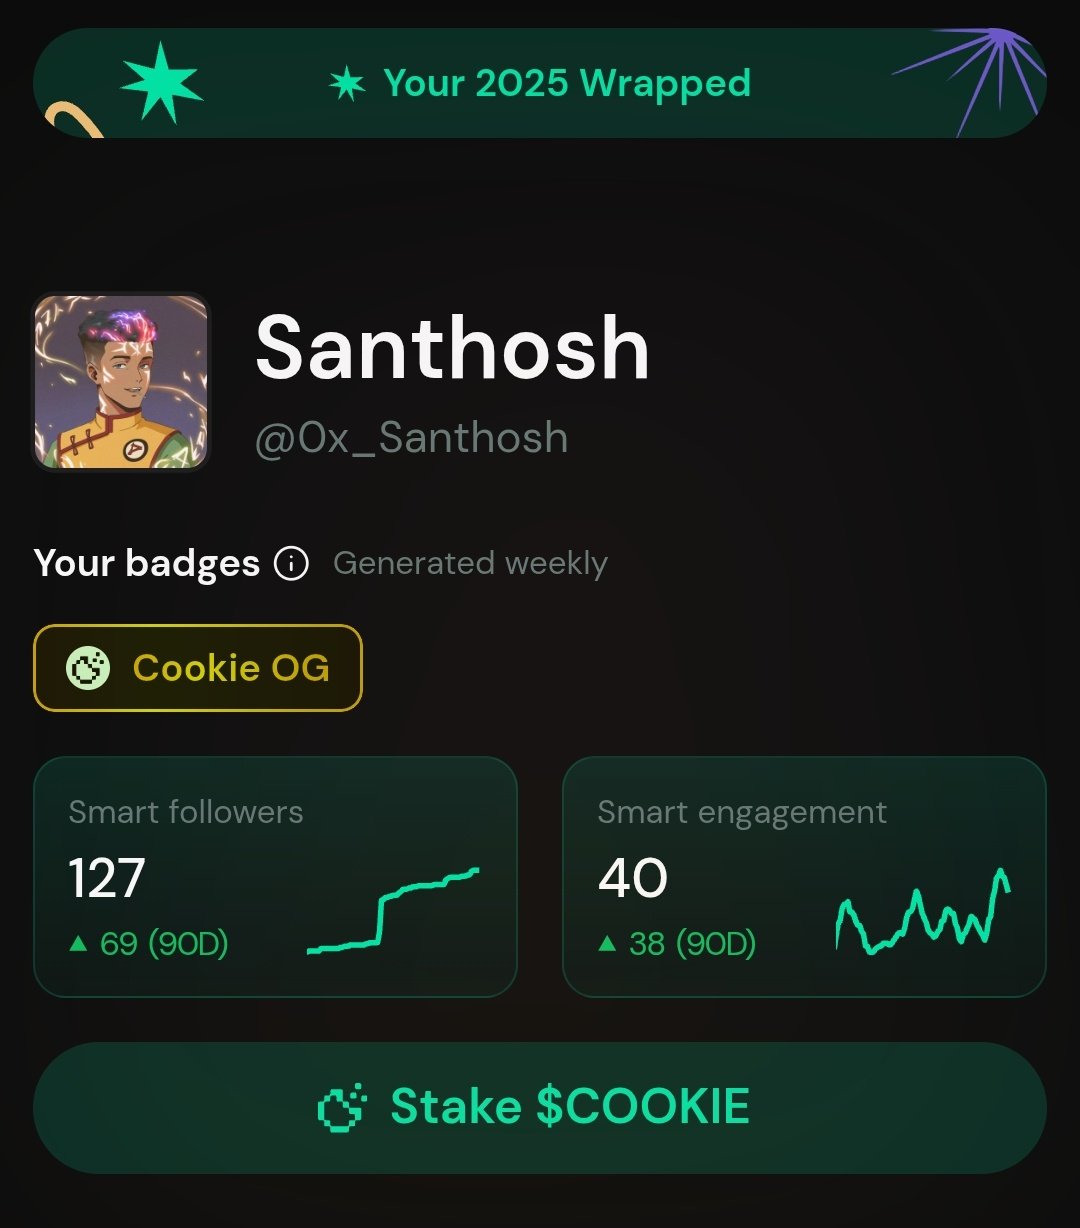
Task: Click the cookie icon inside OG badge
Action: click(88, 668)
